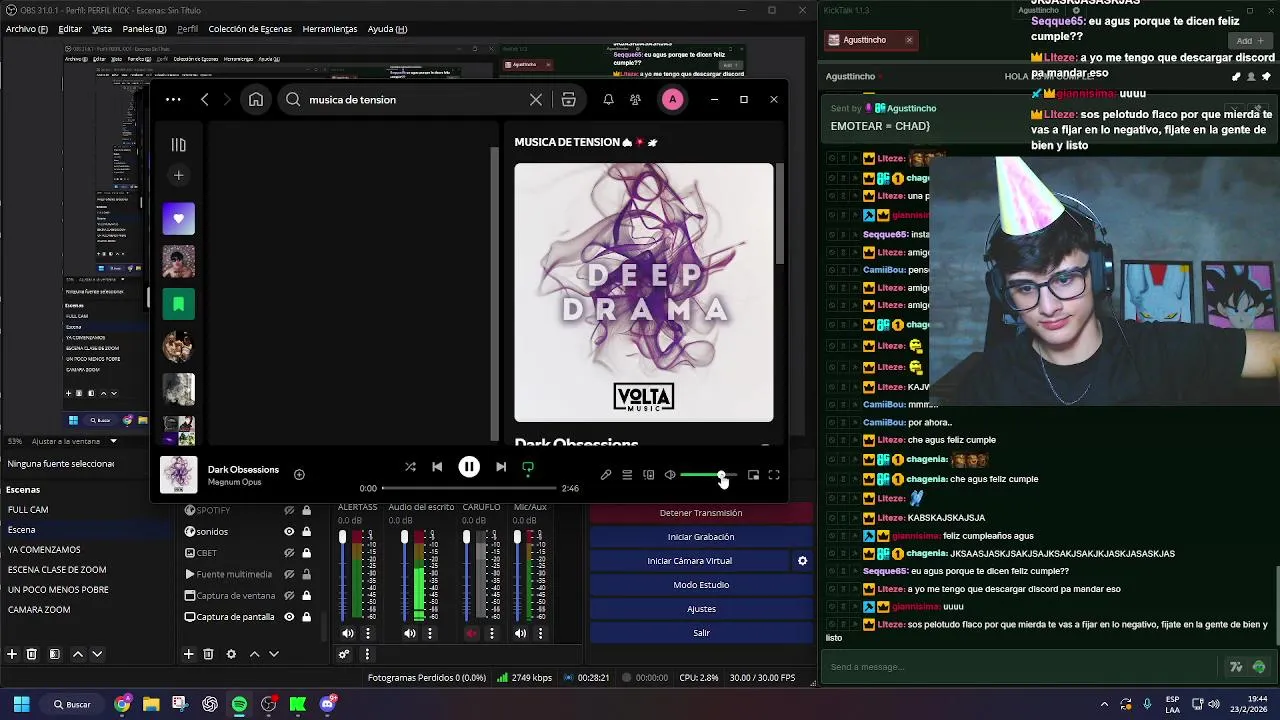Viewport: 1280px width, 720px height.
Task: Seek in the song progress bar
Action: coord(468,488)
